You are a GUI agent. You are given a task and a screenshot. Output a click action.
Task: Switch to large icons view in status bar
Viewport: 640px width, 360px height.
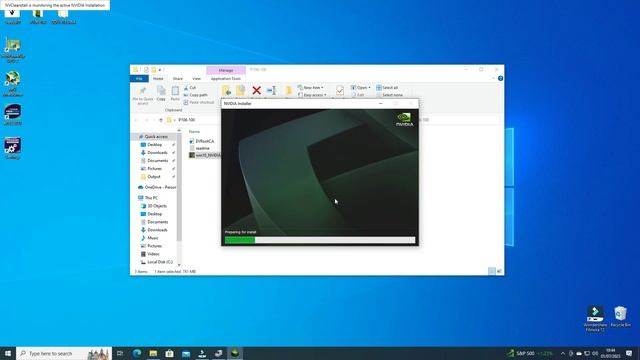[499, 271]
